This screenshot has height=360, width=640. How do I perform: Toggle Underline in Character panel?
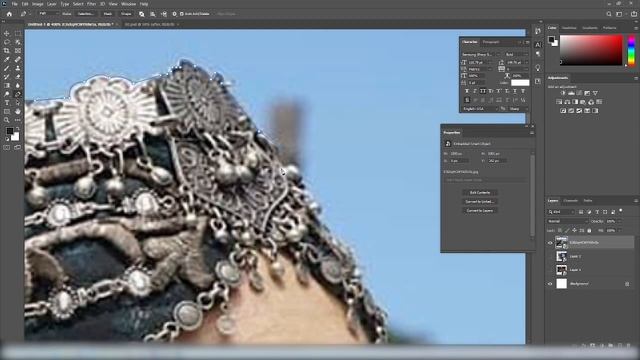pyautogui.click(x=515, y=91)
